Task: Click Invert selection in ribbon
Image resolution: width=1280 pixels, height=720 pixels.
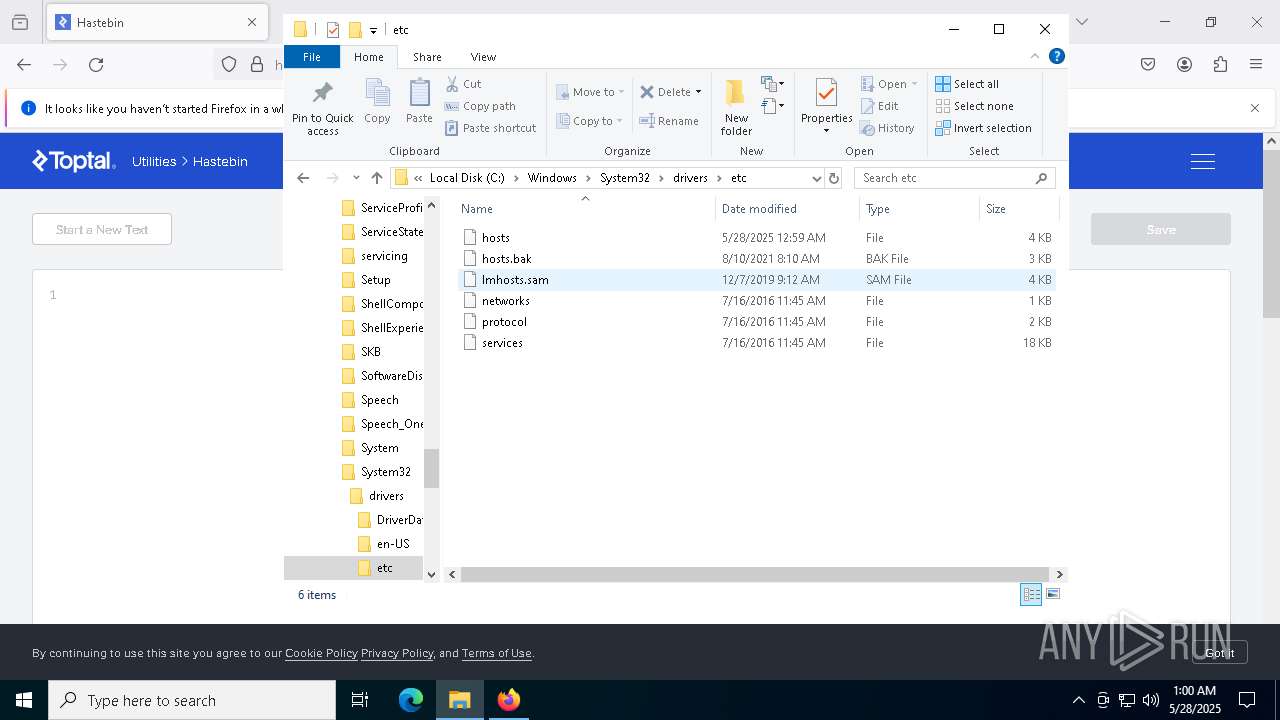Action: click(983, 128)
